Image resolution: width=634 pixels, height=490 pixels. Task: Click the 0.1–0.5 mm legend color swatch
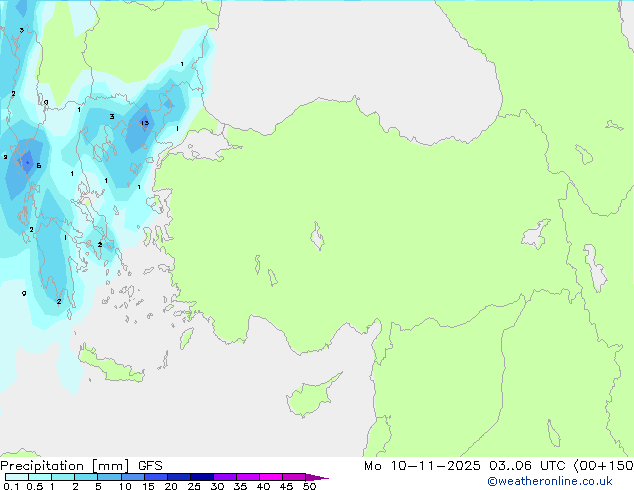click(x=17, y=477)
